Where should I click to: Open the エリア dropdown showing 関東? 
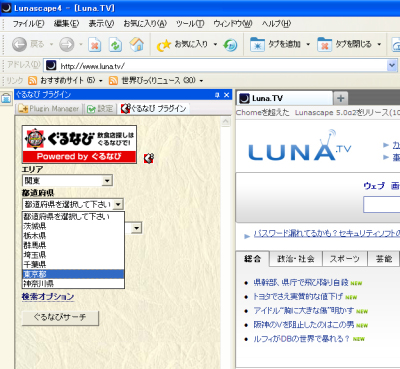pyautogui.click(x=67, y=181)
